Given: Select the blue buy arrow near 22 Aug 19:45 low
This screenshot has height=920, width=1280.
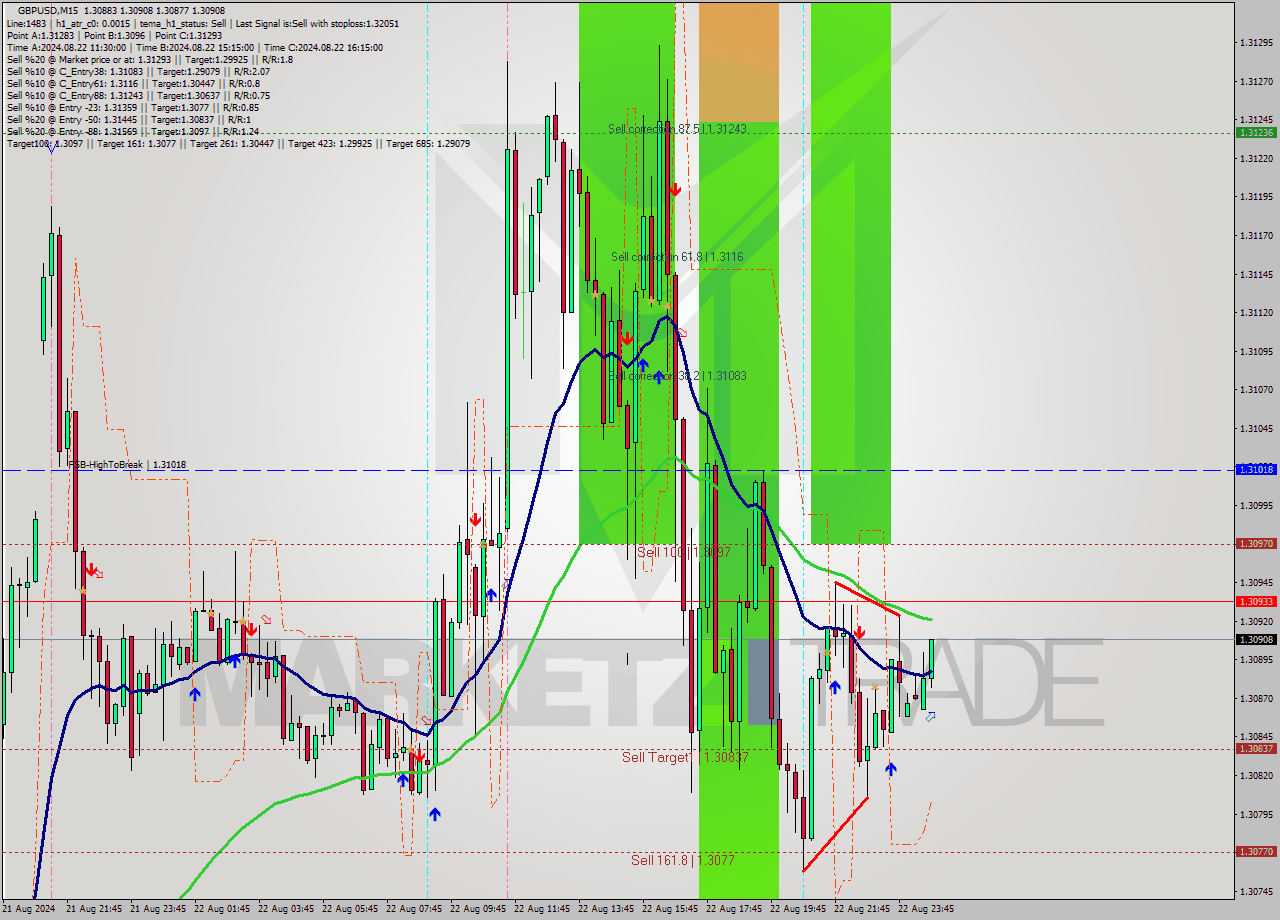Looking at the screenshot, I should pos(835,687).
